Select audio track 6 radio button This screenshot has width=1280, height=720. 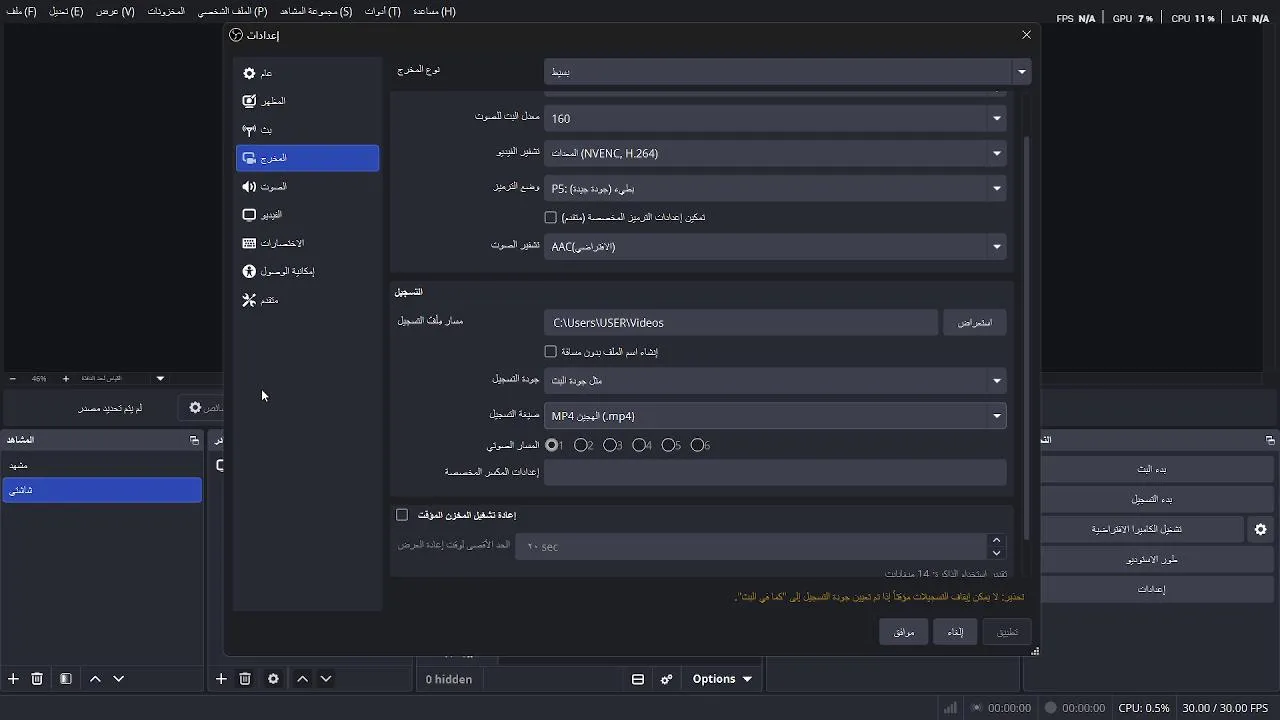tap(696, 445)
